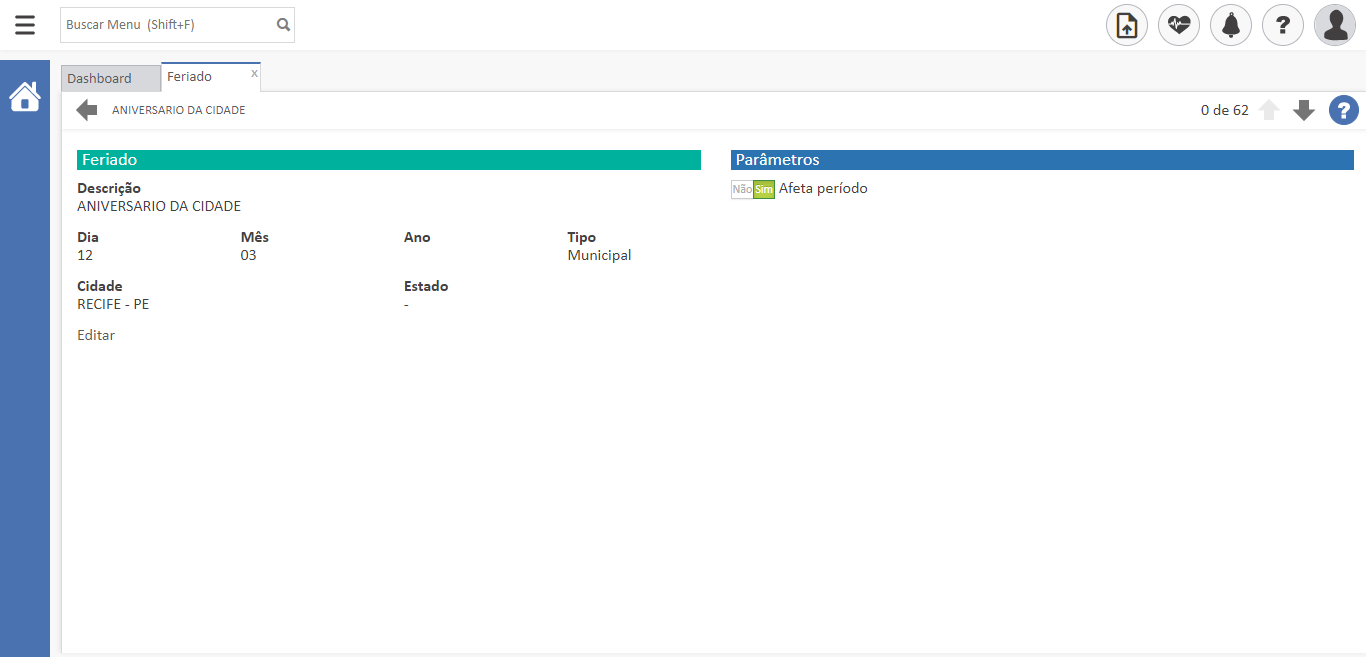Go back using the left arrow
This screenshot has height=657, width=1366.
[87, 110]
